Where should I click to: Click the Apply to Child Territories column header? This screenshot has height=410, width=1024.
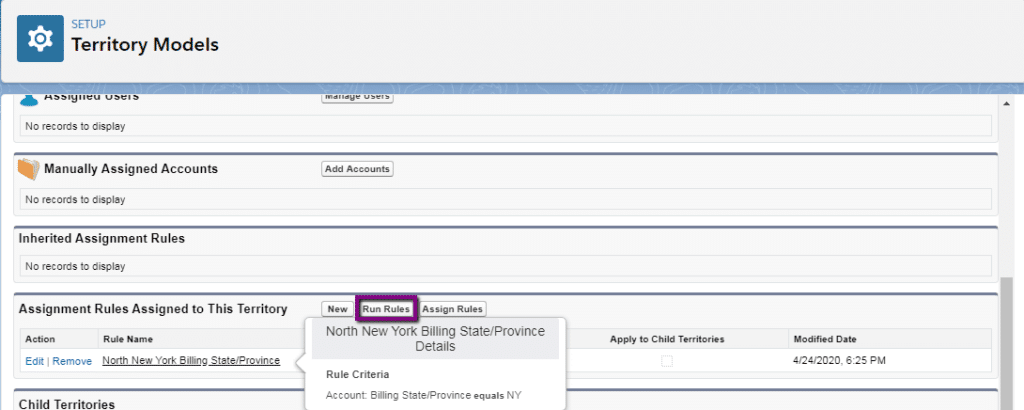[667, 338]
